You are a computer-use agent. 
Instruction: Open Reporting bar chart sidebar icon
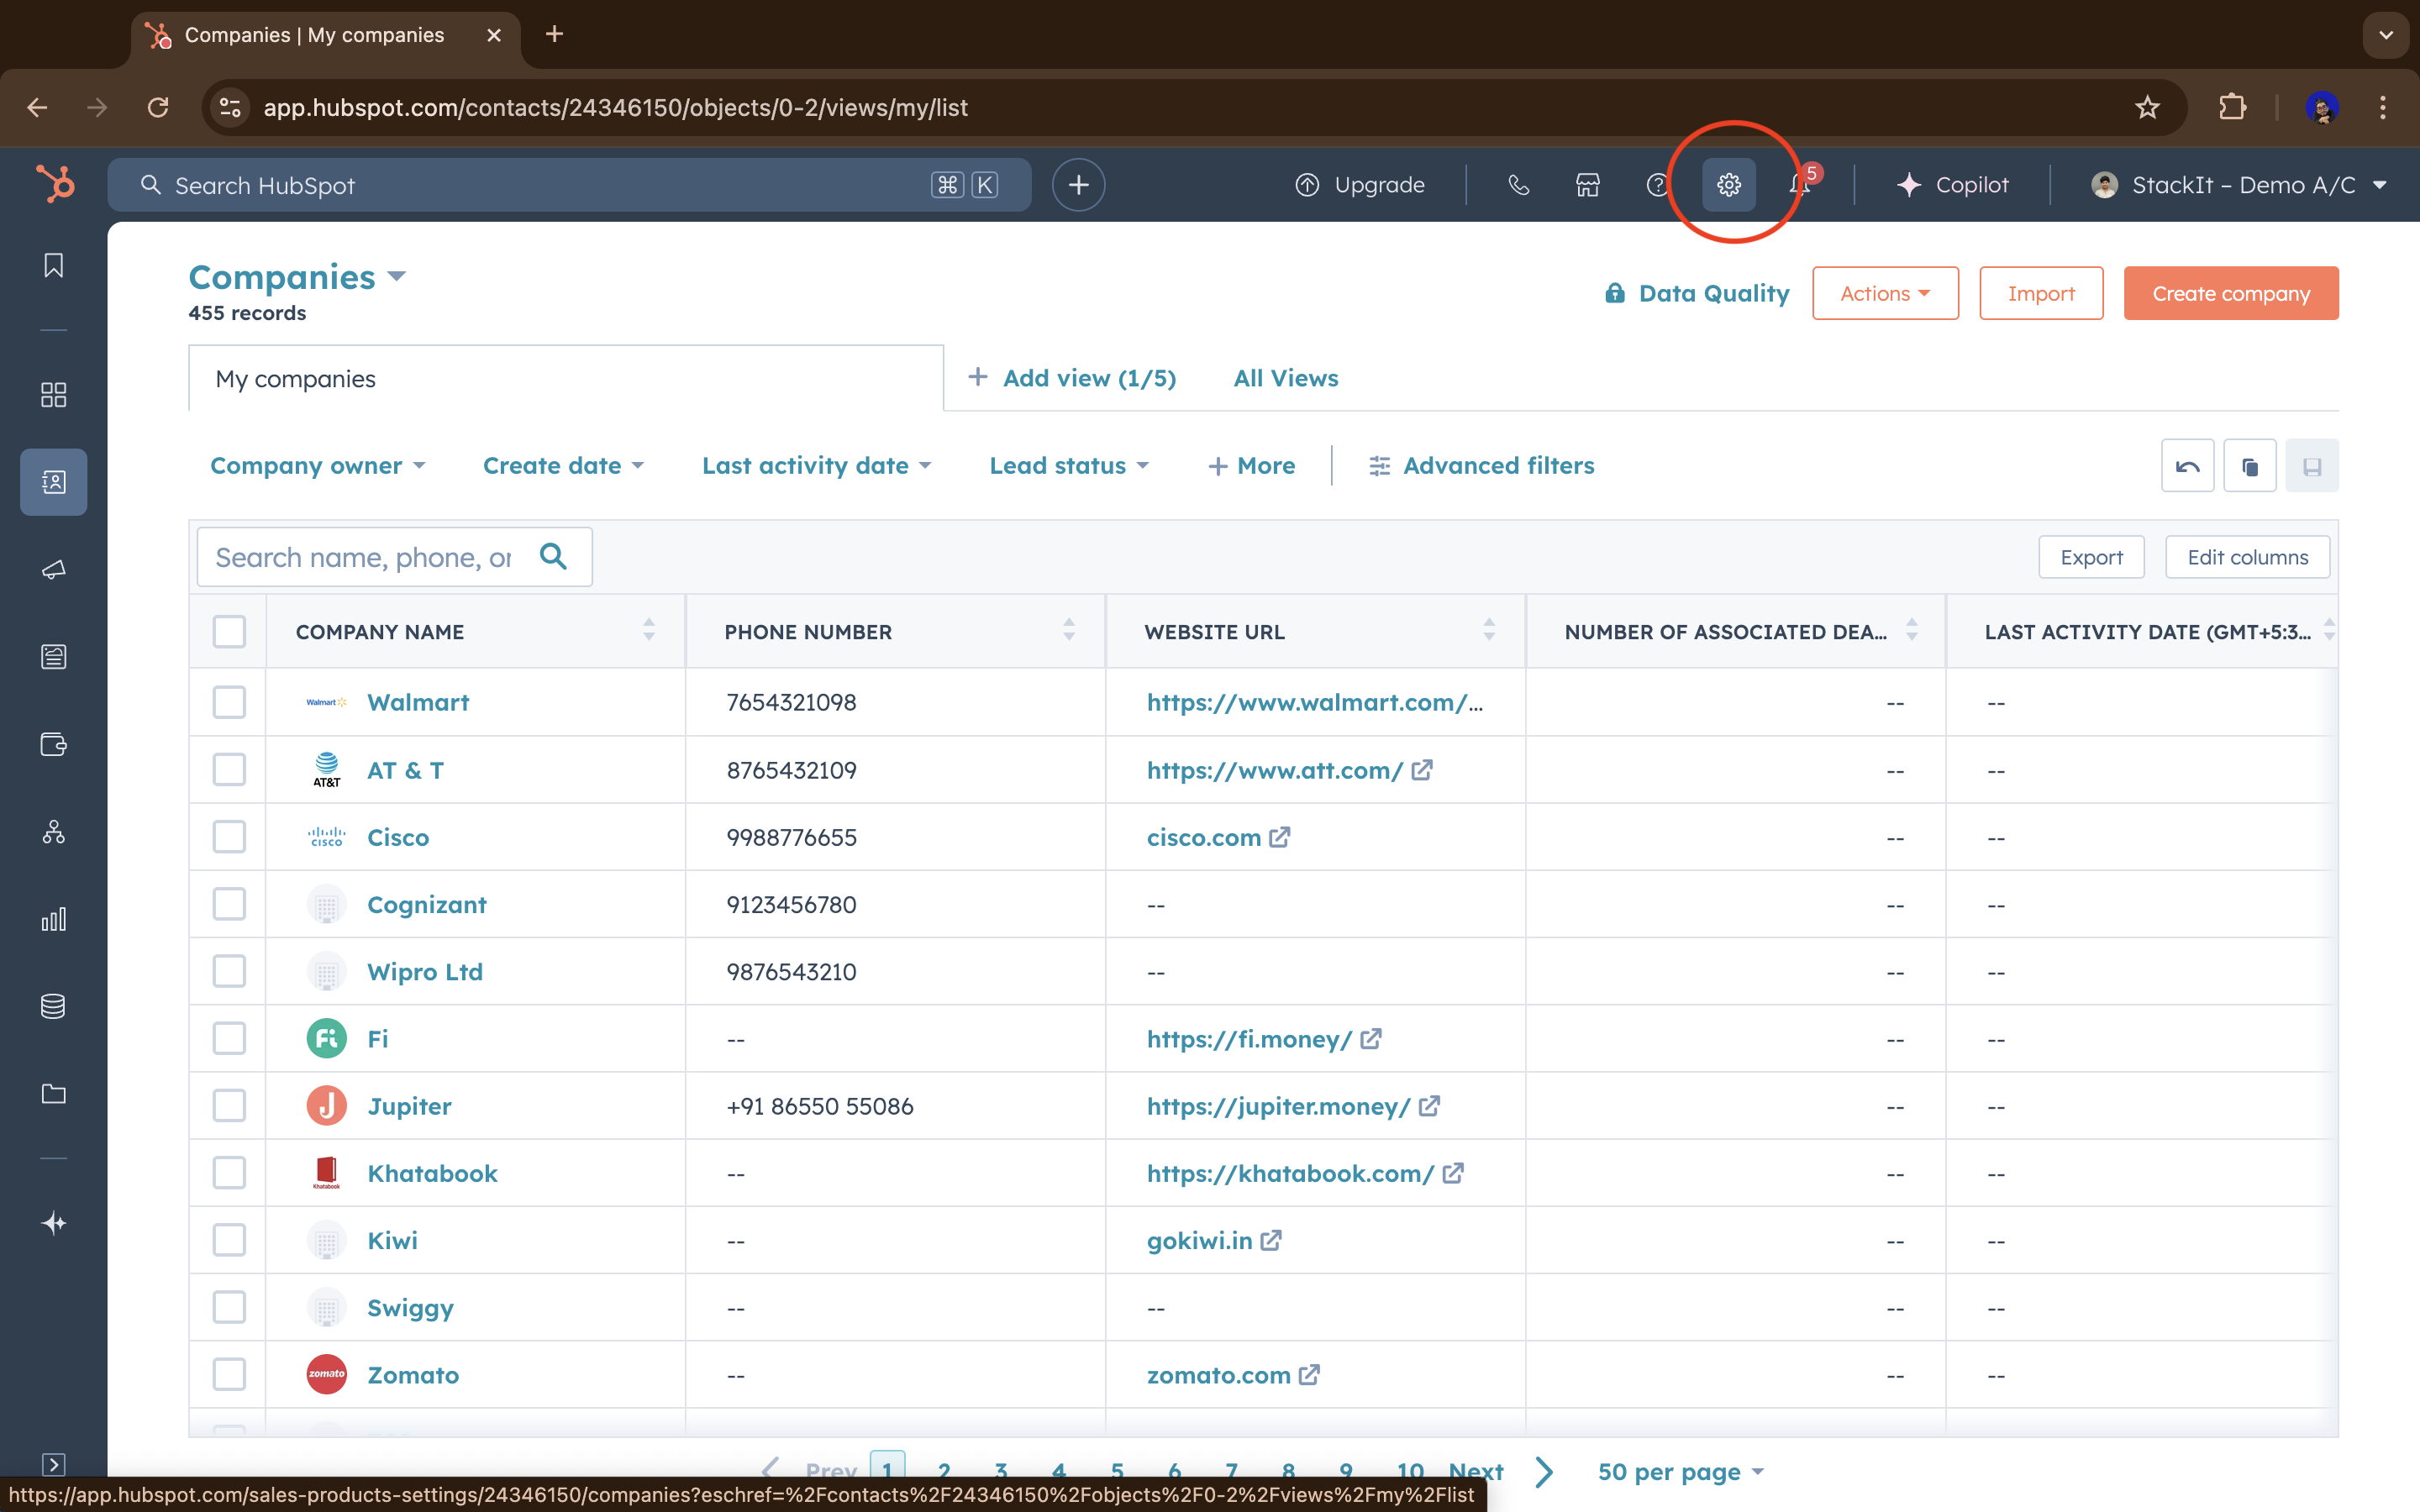pyautogui.click(x=54, y=919)
